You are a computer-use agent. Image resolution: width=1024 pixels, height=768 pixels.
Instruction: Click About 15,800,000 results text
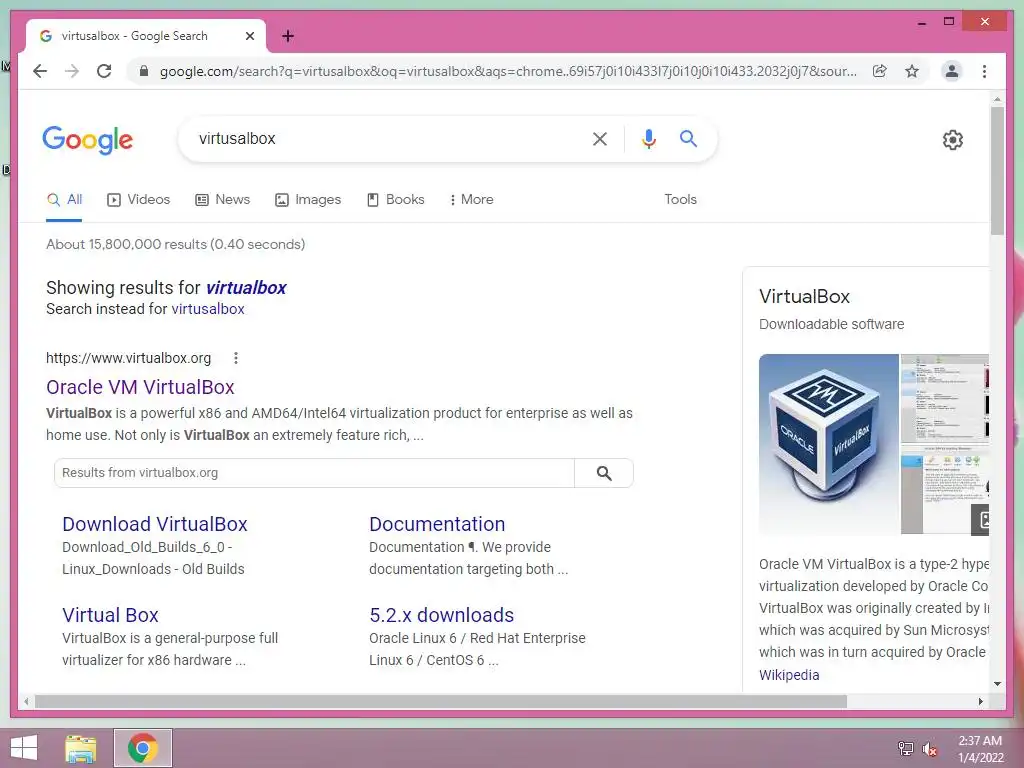(x=176, y=244)
